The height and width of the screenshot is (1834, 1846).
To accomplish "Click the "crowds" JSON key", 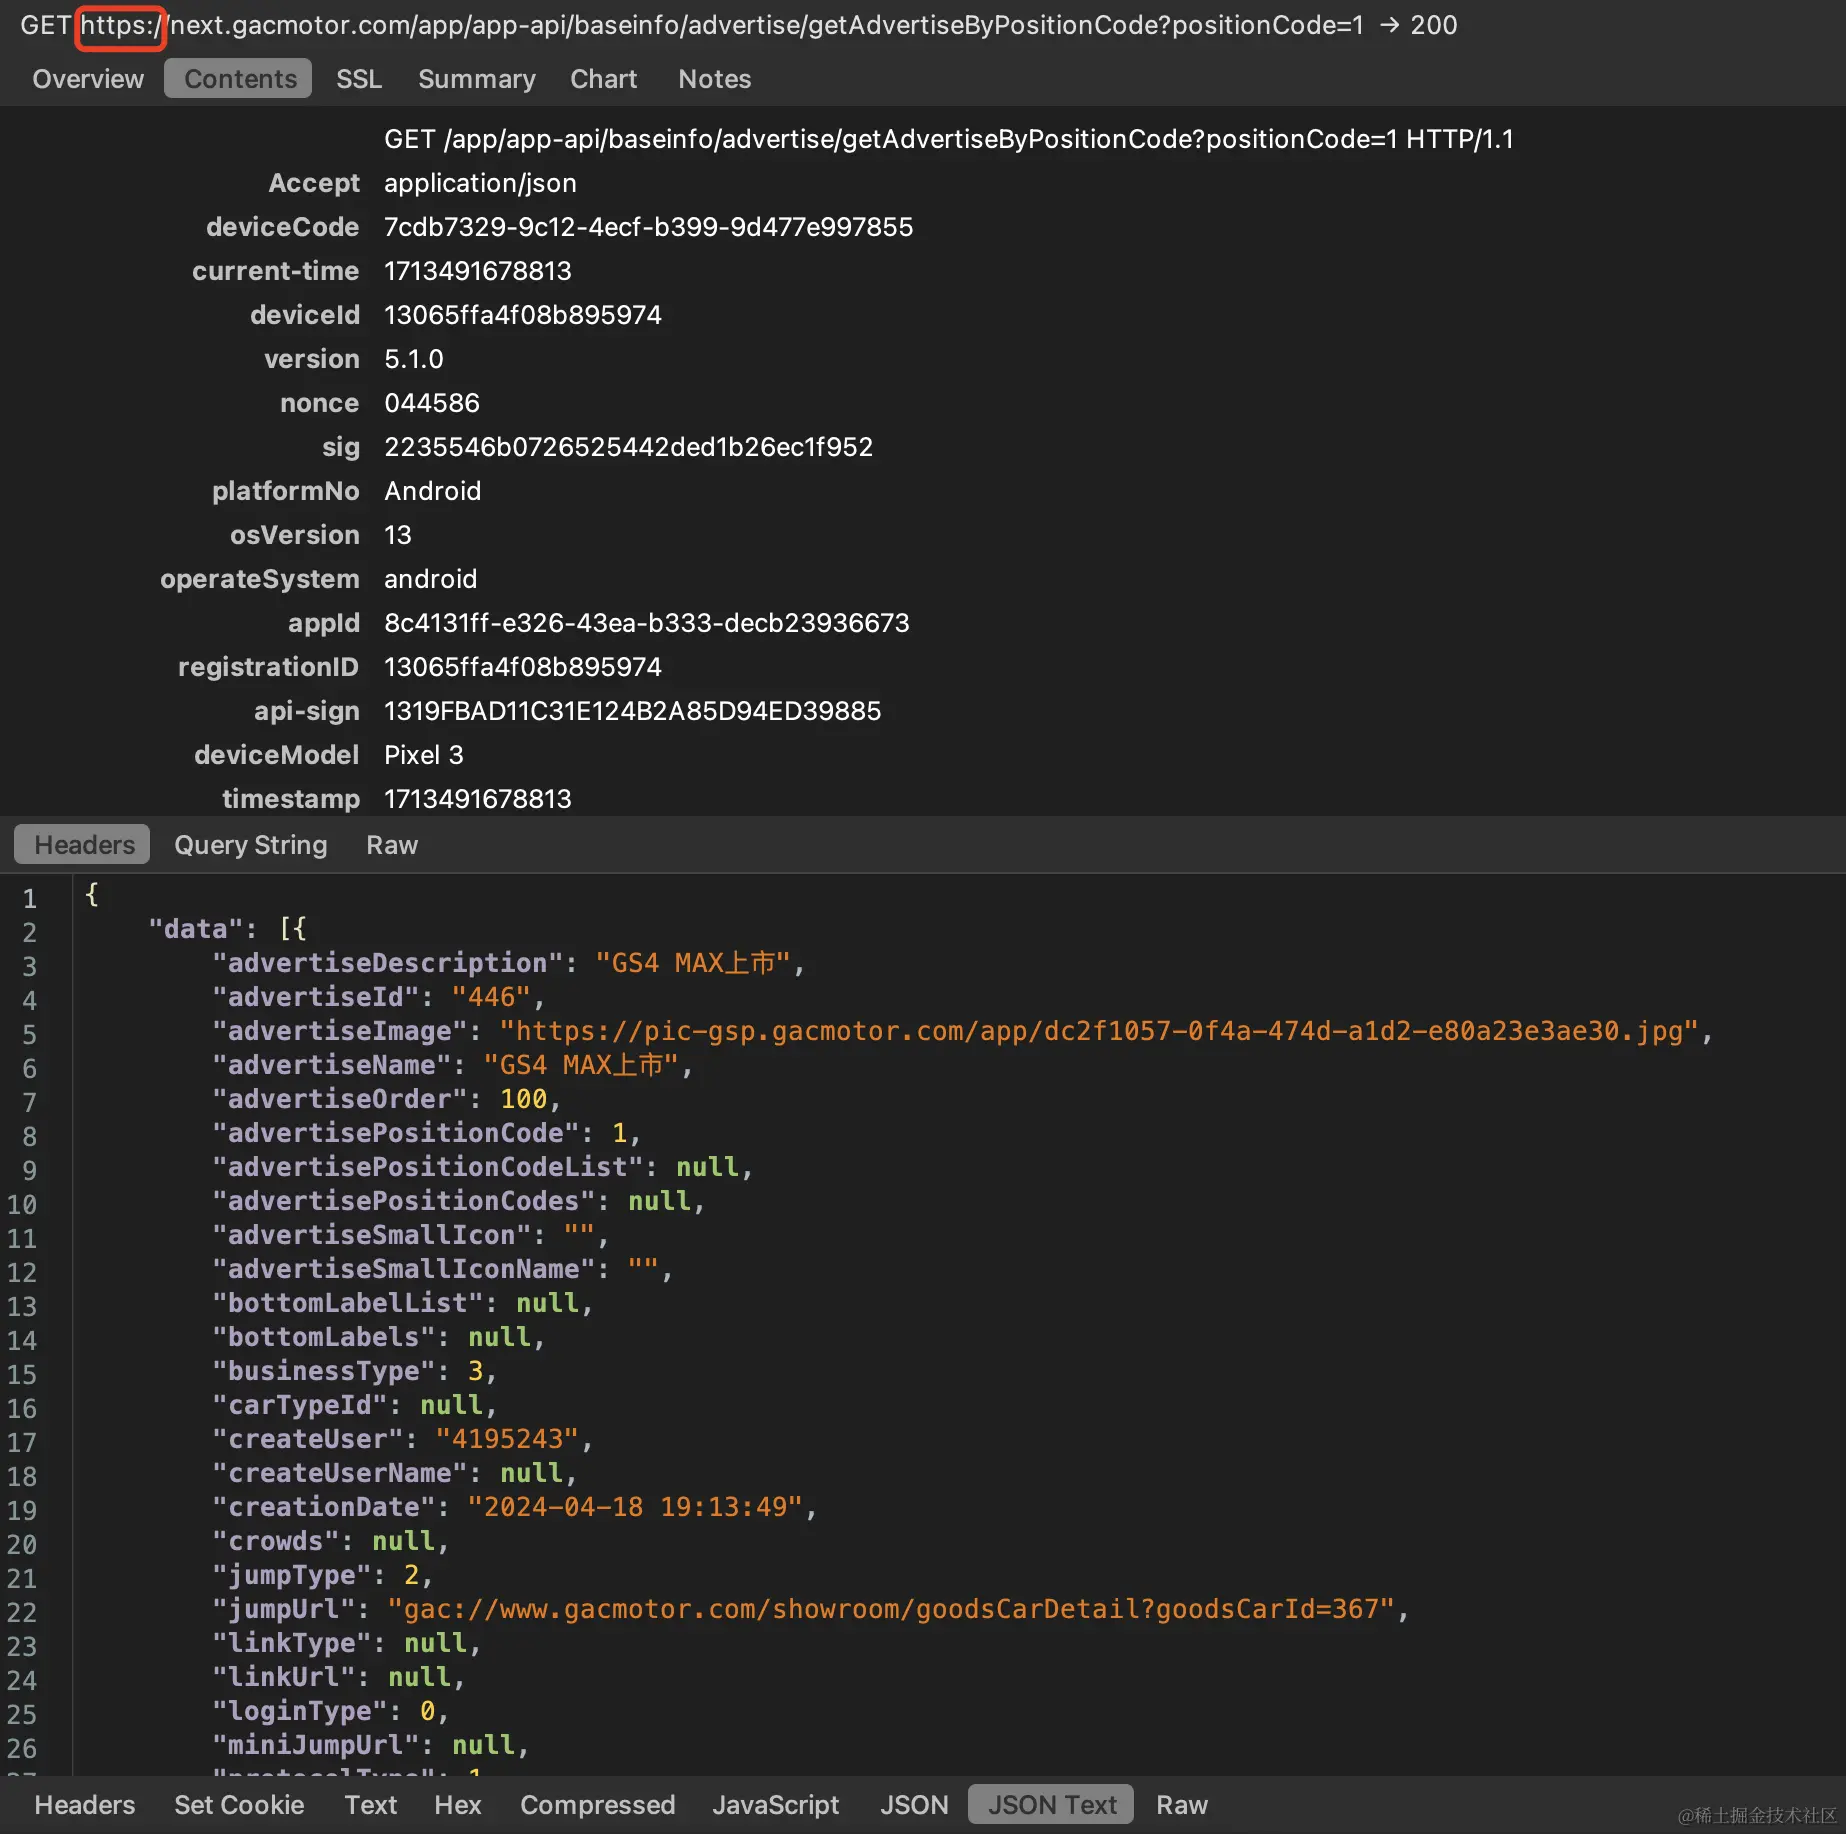I will pos(275,1541).
